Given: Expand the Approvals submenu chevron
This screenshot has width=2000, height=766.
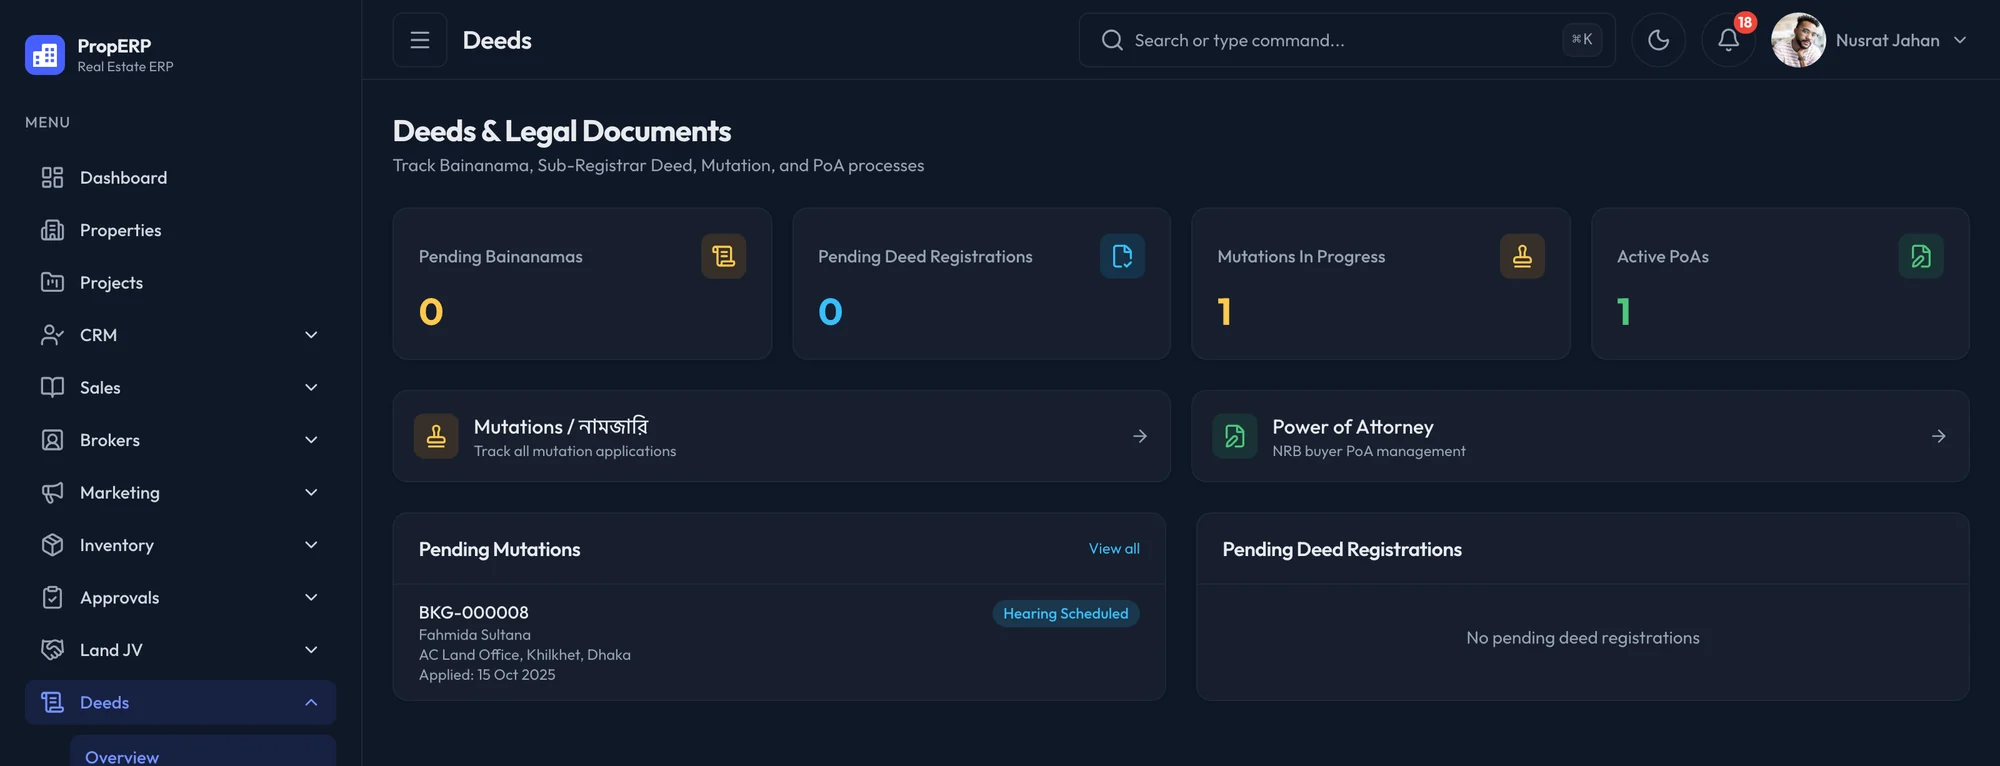Looking at the screenshot, I should [311, 597].
